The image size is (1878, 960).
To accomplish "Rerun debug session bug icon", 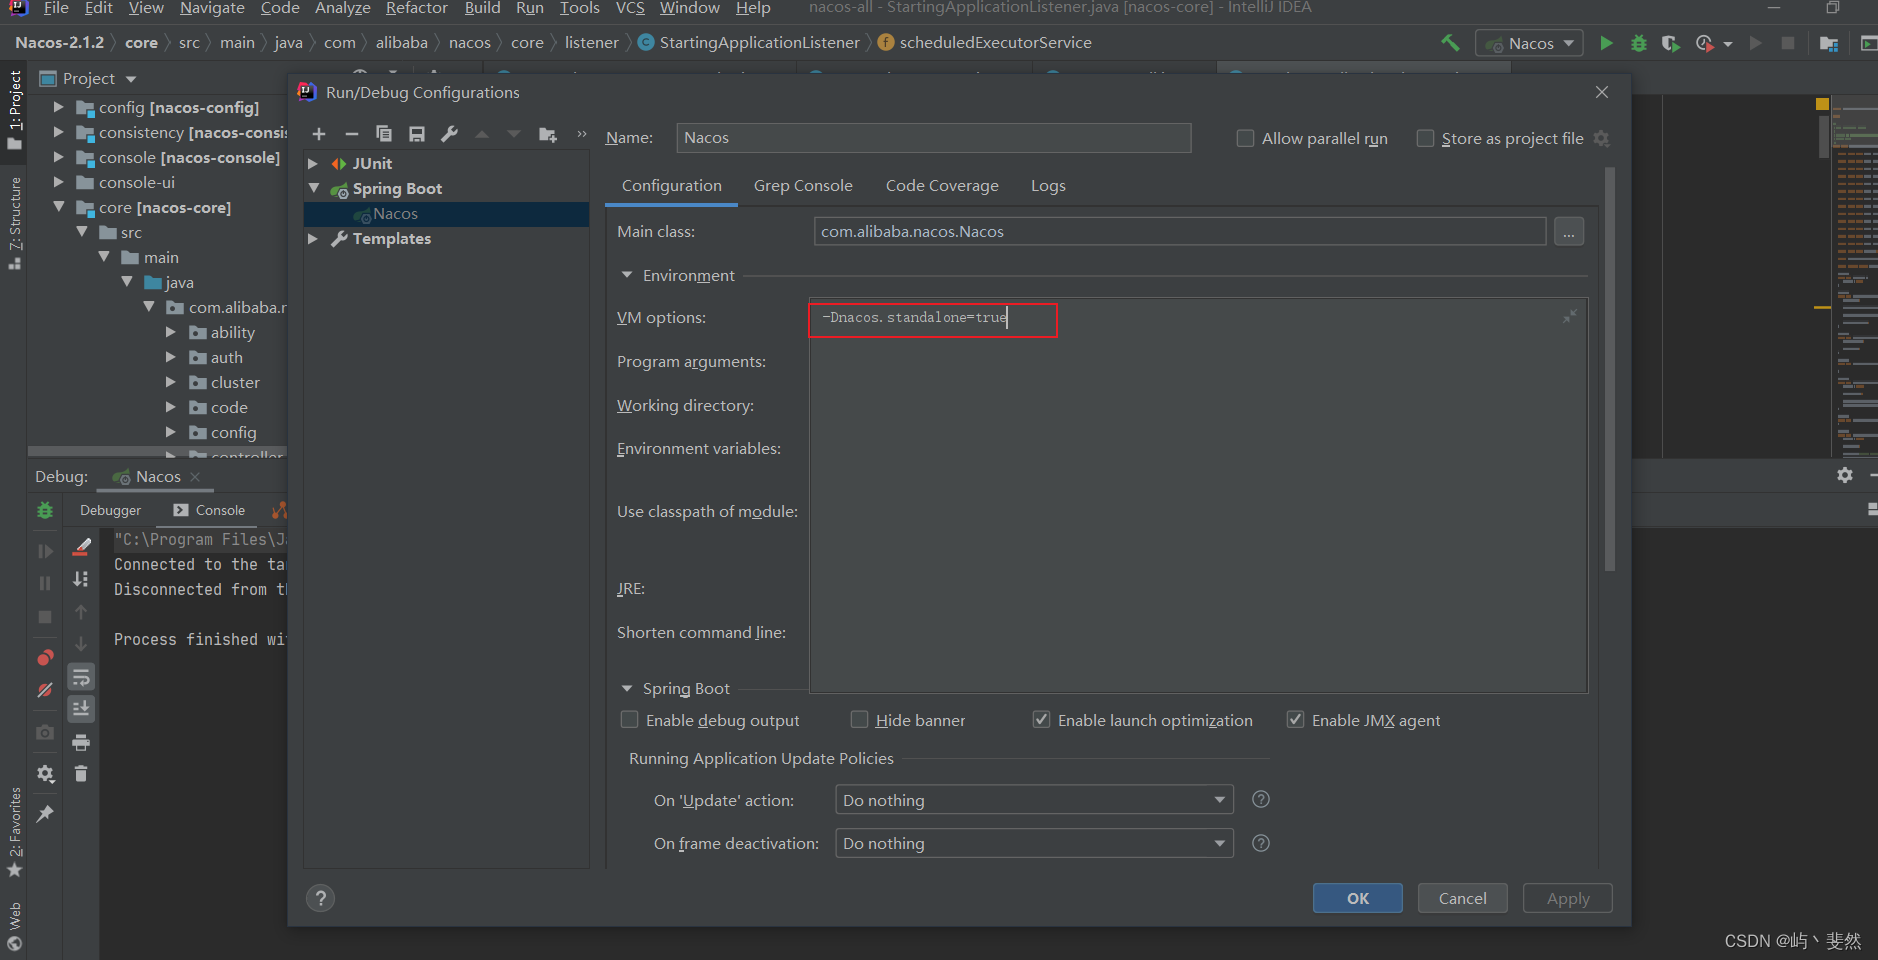I will (45, 510).
